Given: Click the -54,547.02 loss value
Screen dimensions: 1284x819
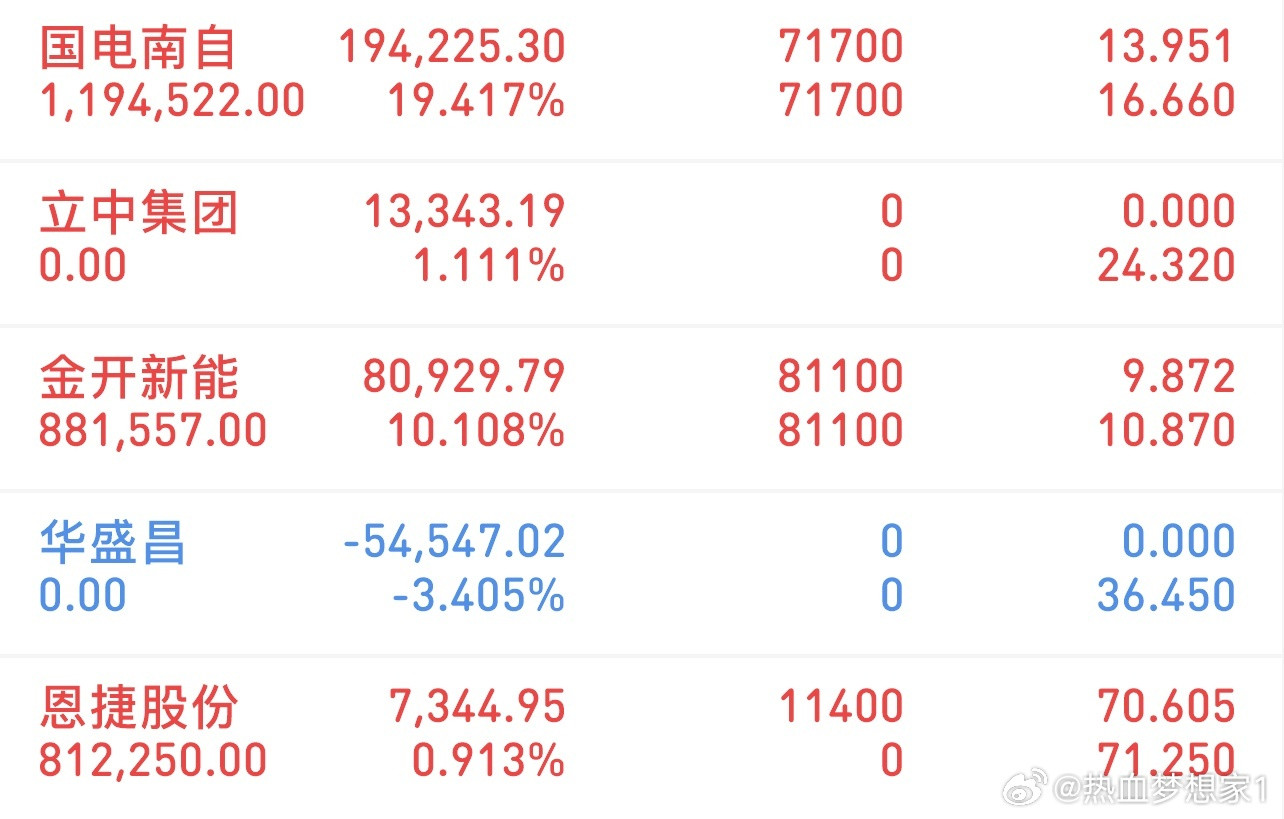Looking at the screenshot, I should tap(454, 543).
